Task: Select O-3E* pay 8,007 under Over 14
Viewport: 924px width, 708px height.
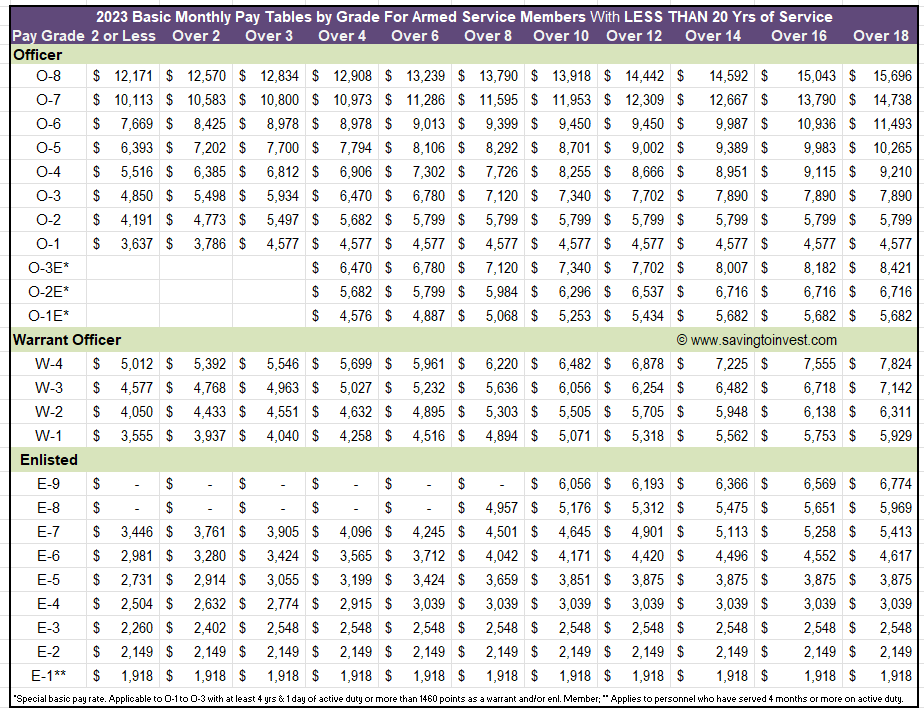Action: click(x=732, y=268)
